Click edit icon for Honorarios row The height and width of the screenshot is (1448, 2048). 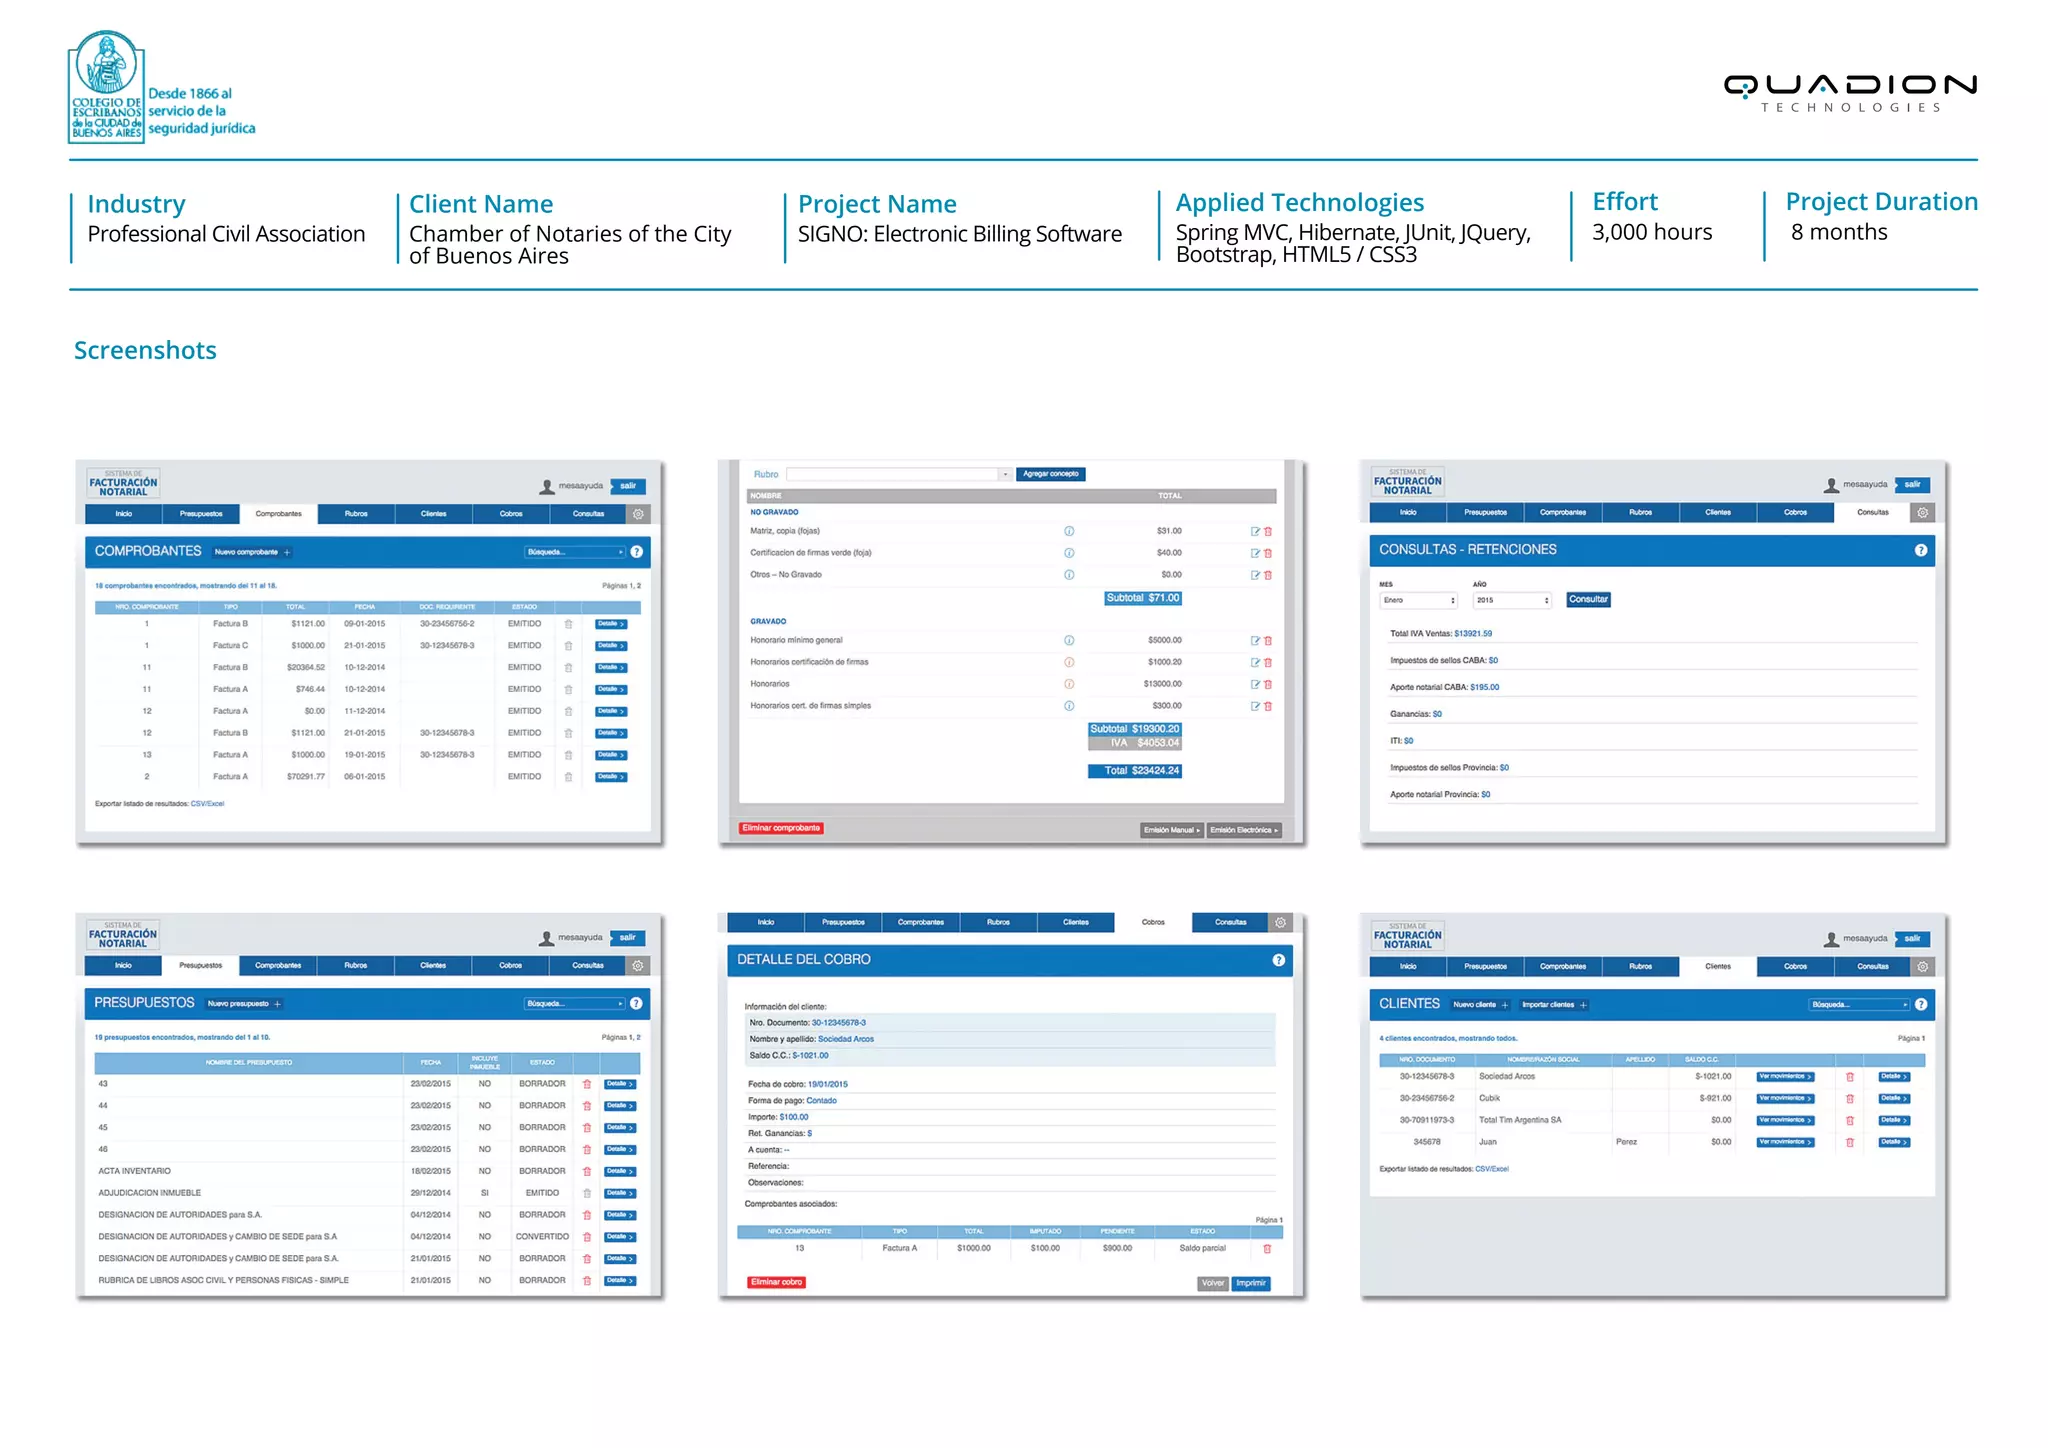pyautogui.click(x=1255, y=684)
